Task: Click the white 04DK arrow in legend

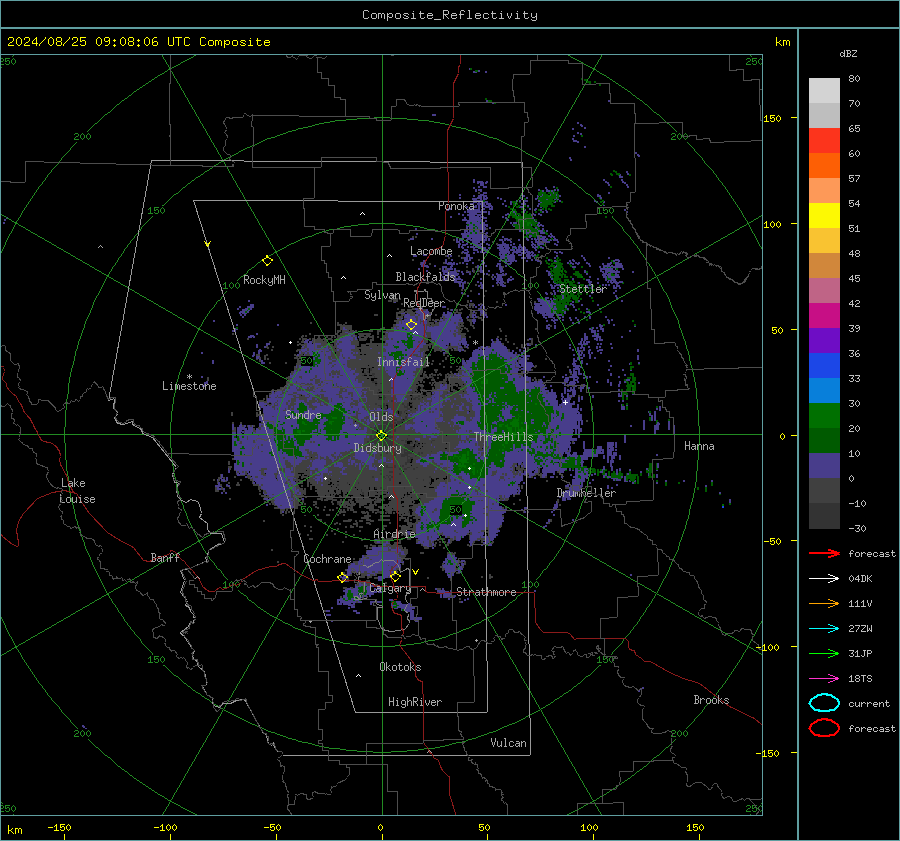Action: [824, 578]
